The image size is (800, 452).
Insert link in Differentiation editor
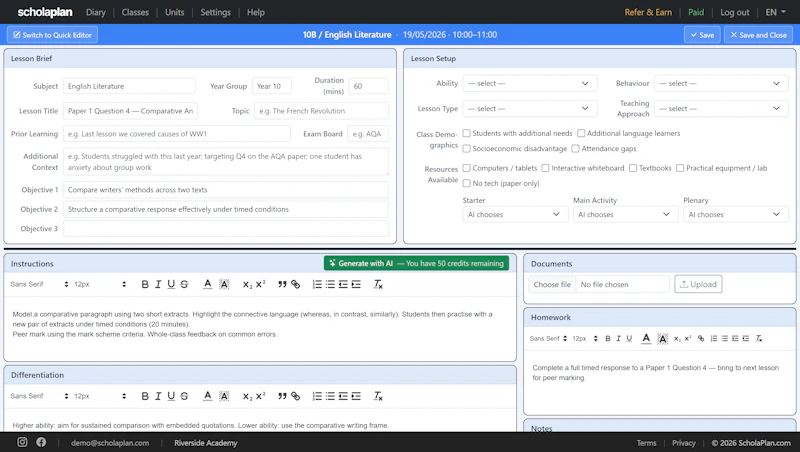pyautogui.click(x=295, y=396)
